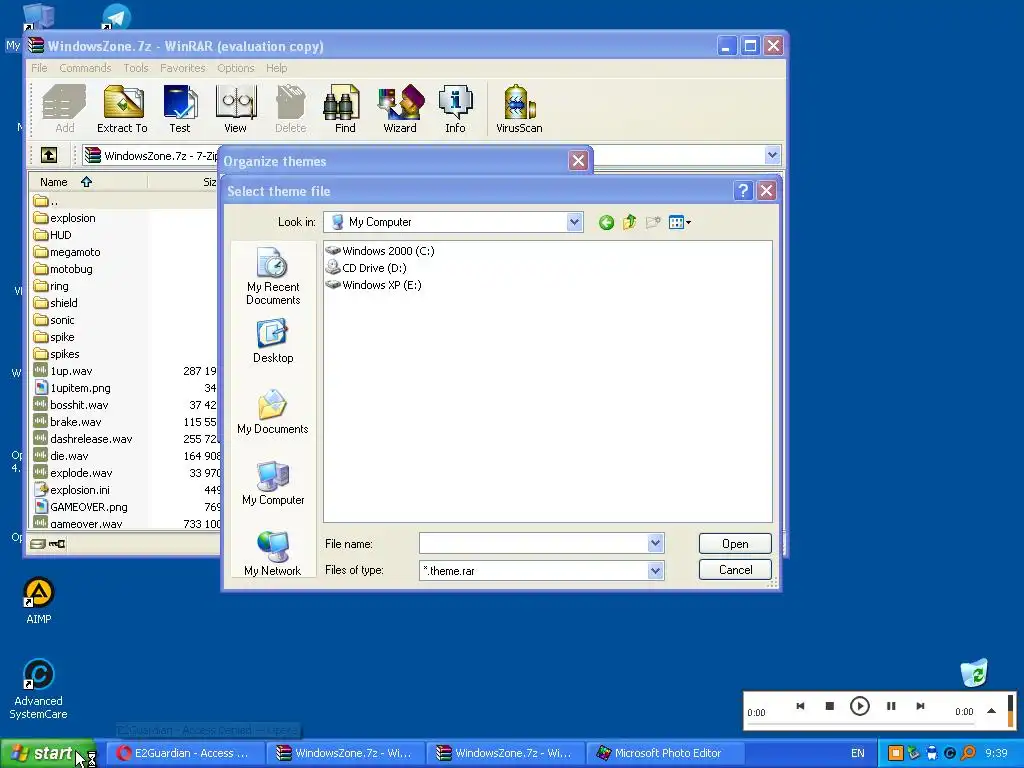
Task: Click the play button in media player
Action: click(x=859, y=706)
